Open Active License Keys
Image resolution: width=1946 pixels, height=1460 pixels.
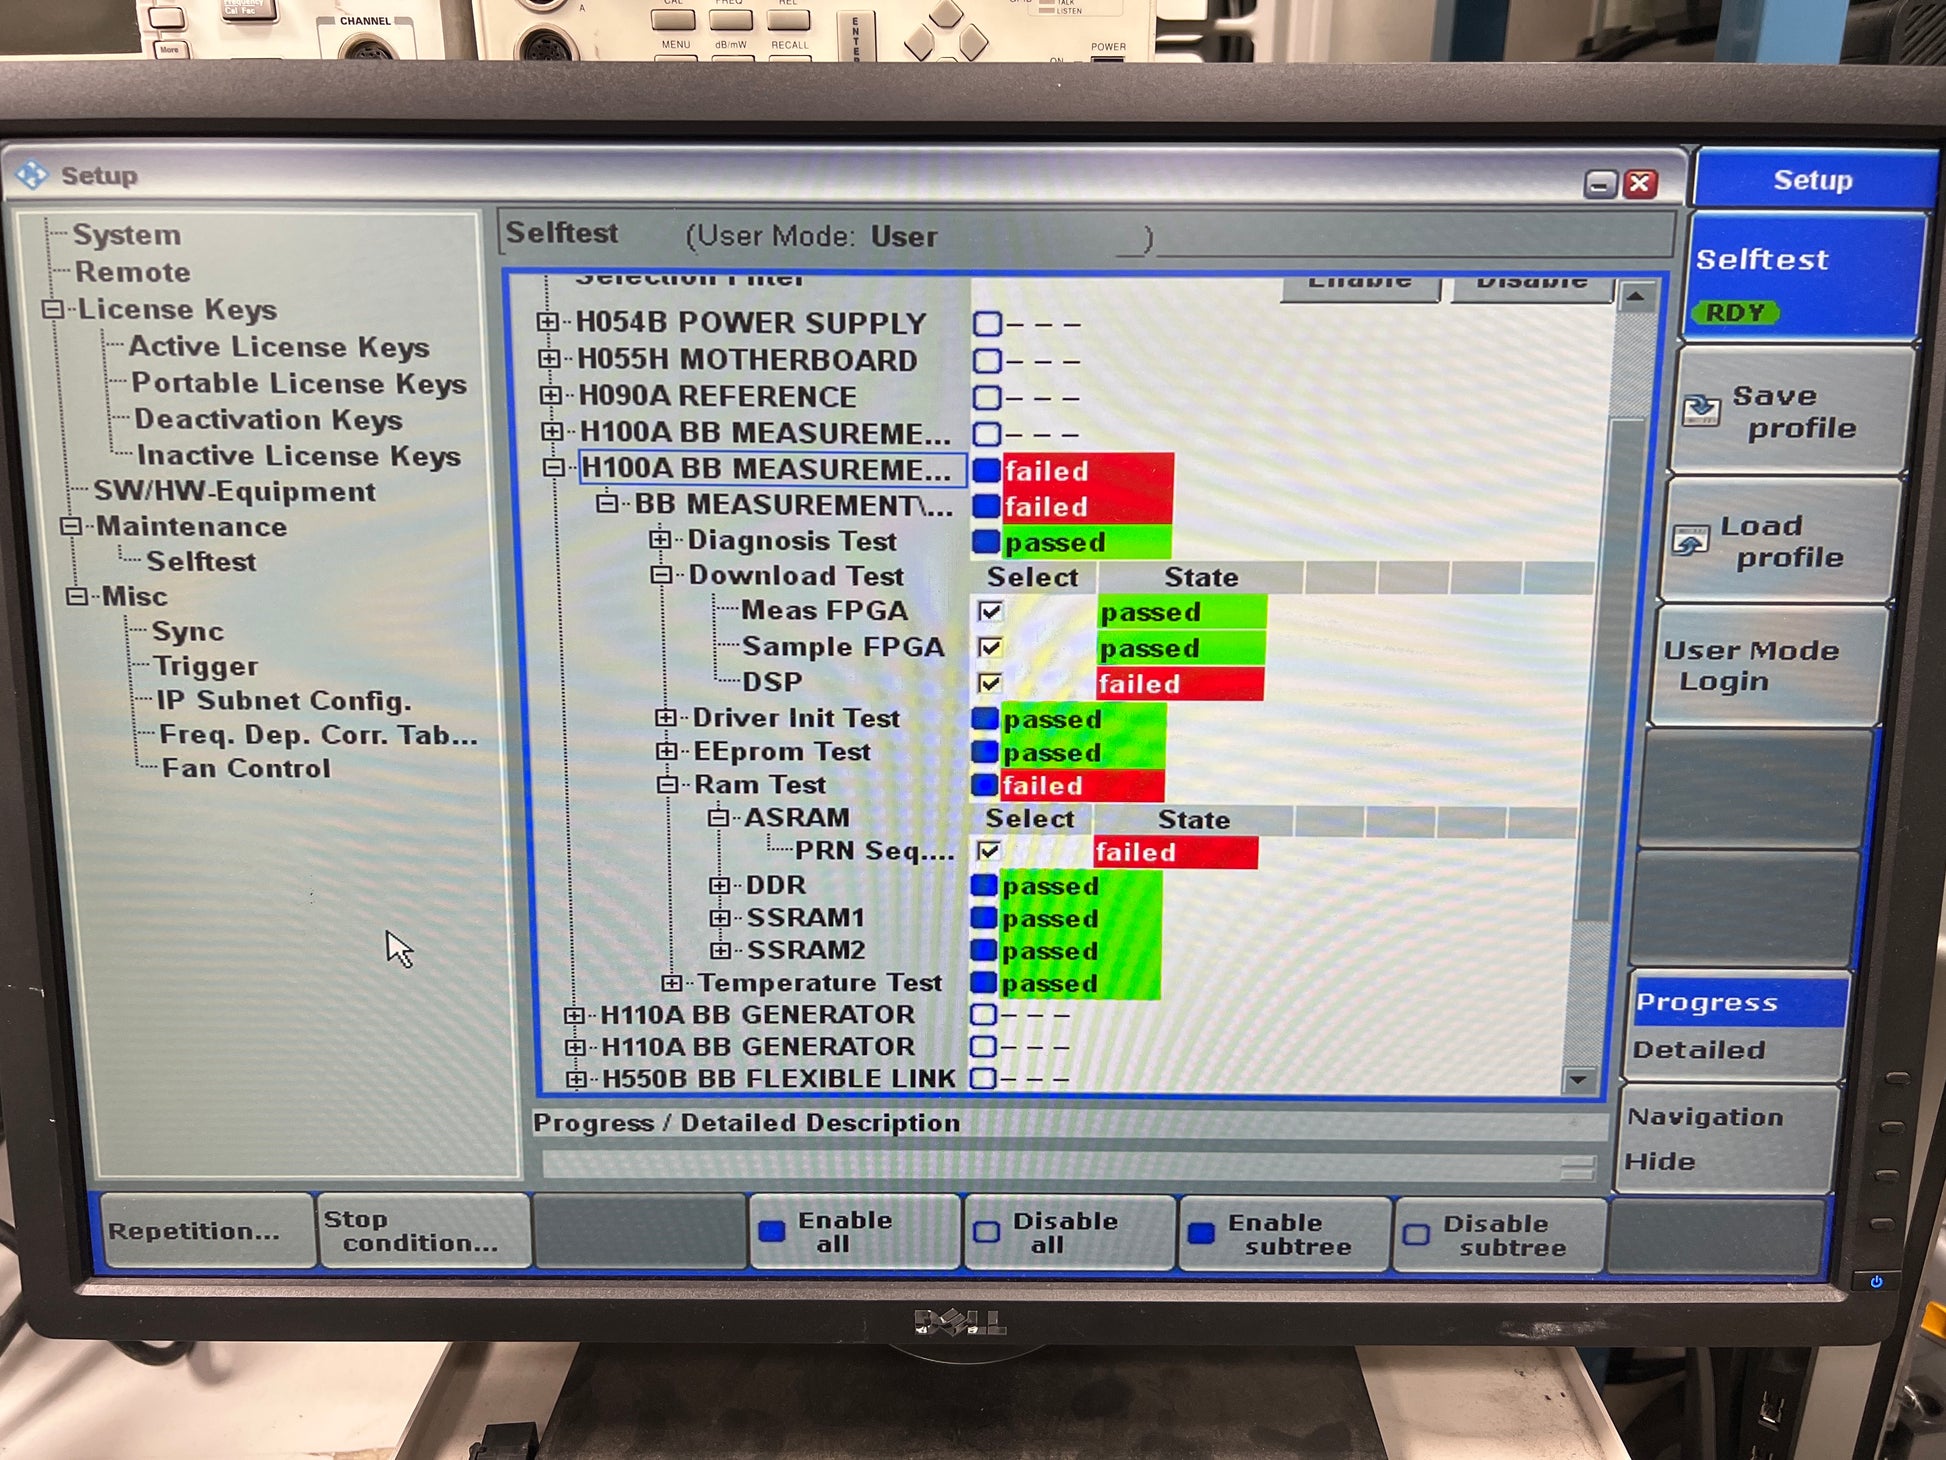coord(279,347)
